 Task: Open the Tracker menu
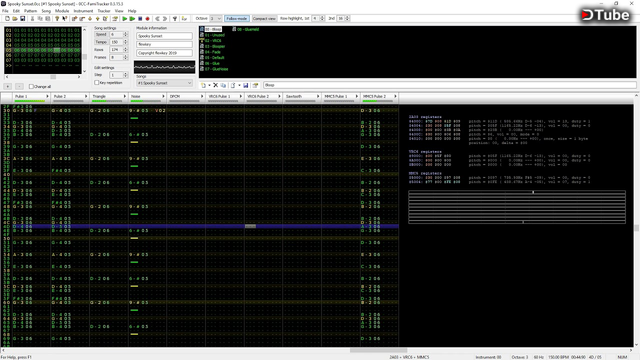click(x=104, y=11)
